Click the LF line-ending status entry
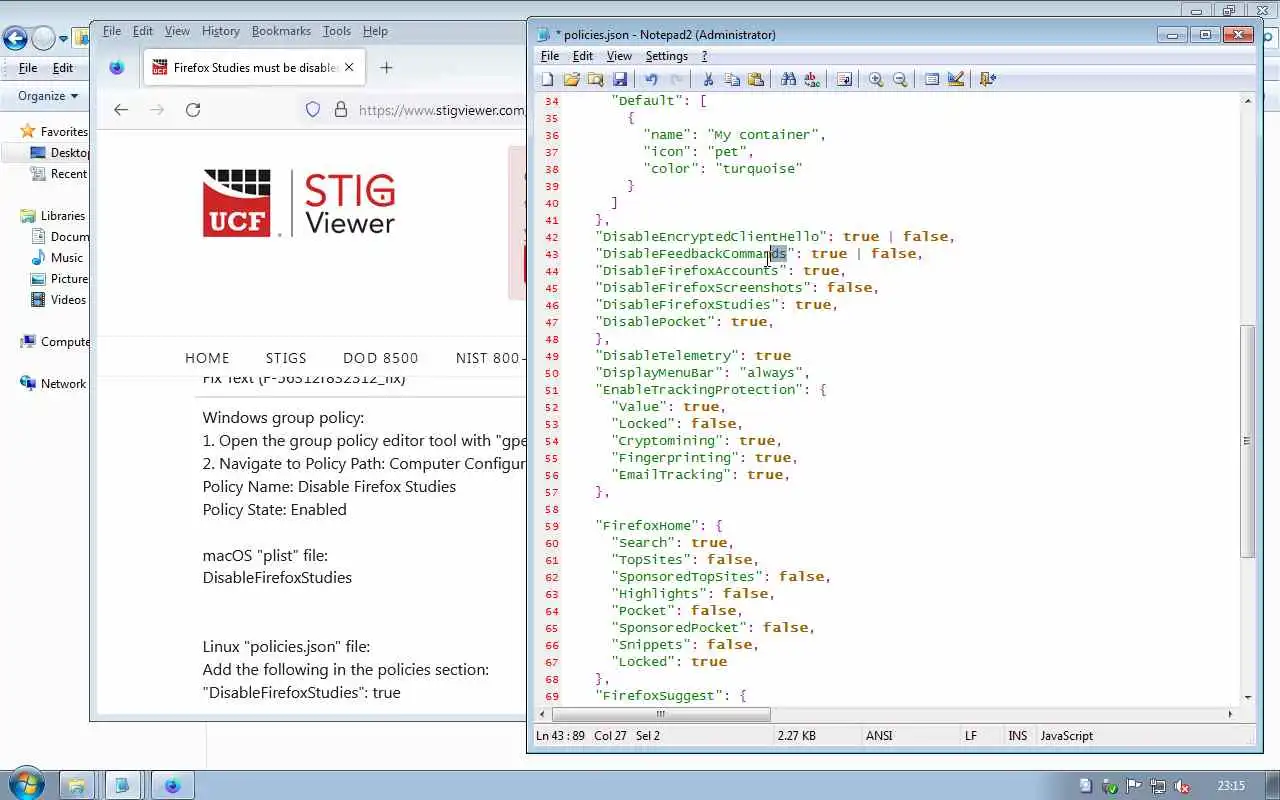 click(x=970, y=736)
